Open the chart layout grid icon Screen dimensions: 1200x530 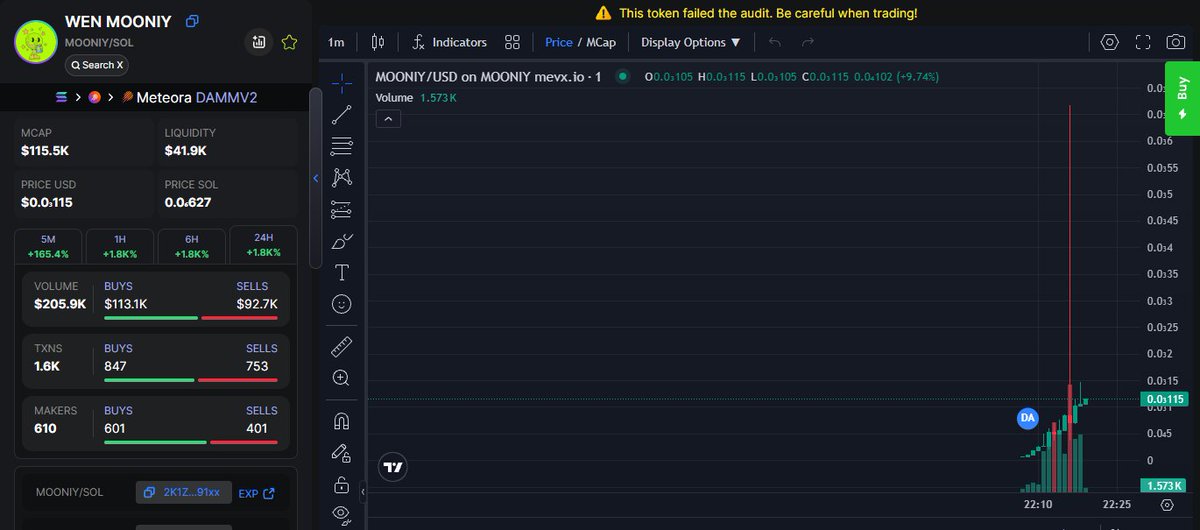point(512,42)
